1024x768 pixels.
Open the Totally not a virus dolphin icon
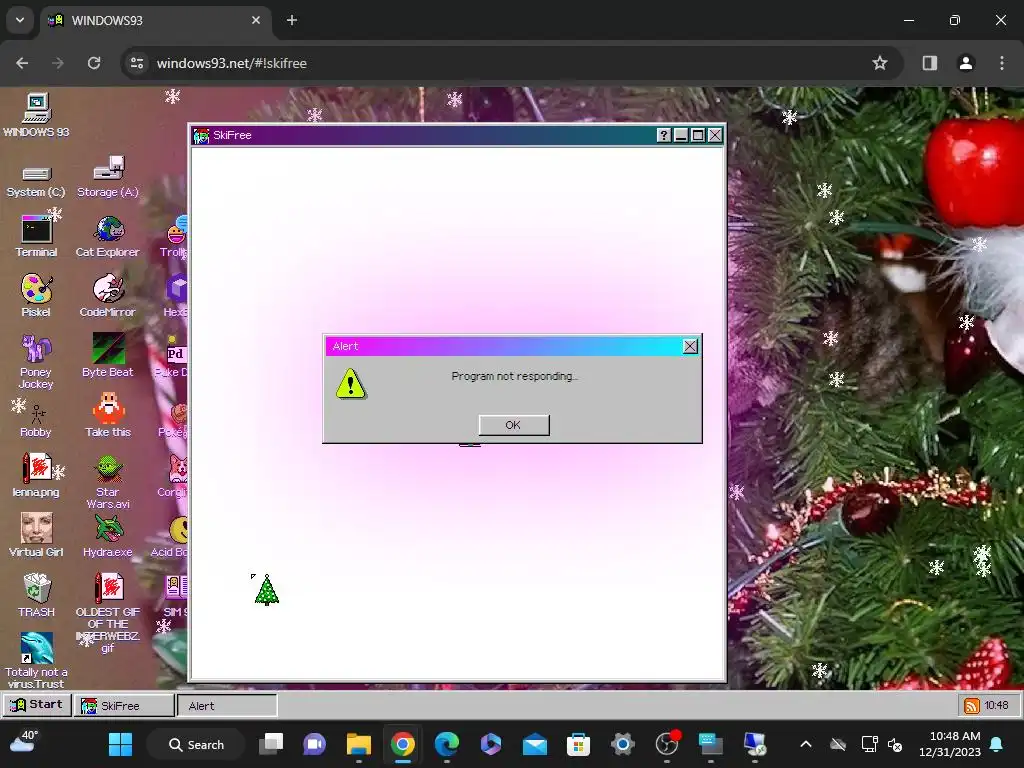[36, 660]
